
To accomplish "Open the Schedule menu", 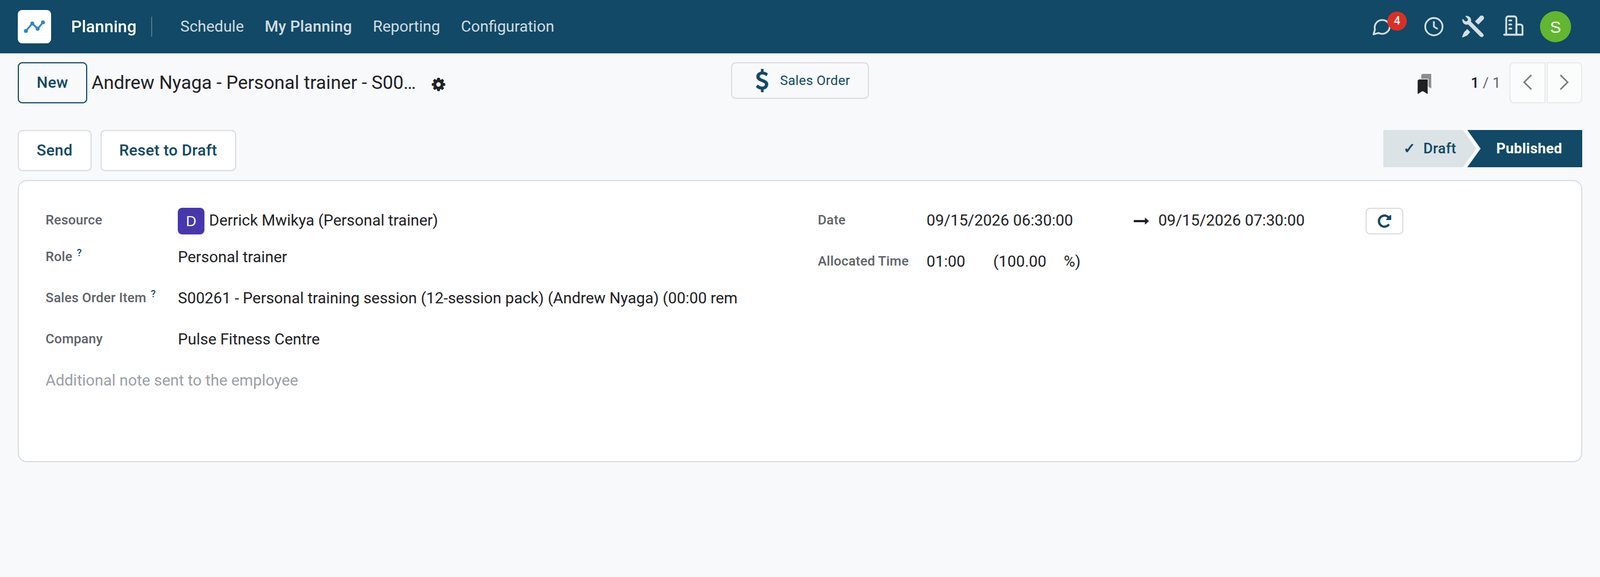I will click(212, 27).
